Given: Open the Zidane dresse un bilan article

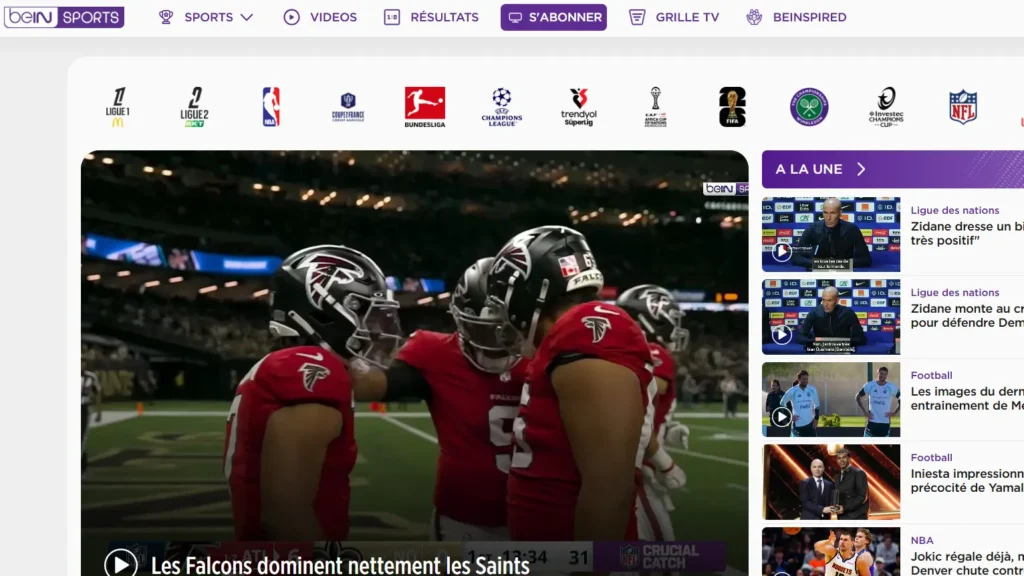Looking at the screenshot, I should [x=967, y=234].
